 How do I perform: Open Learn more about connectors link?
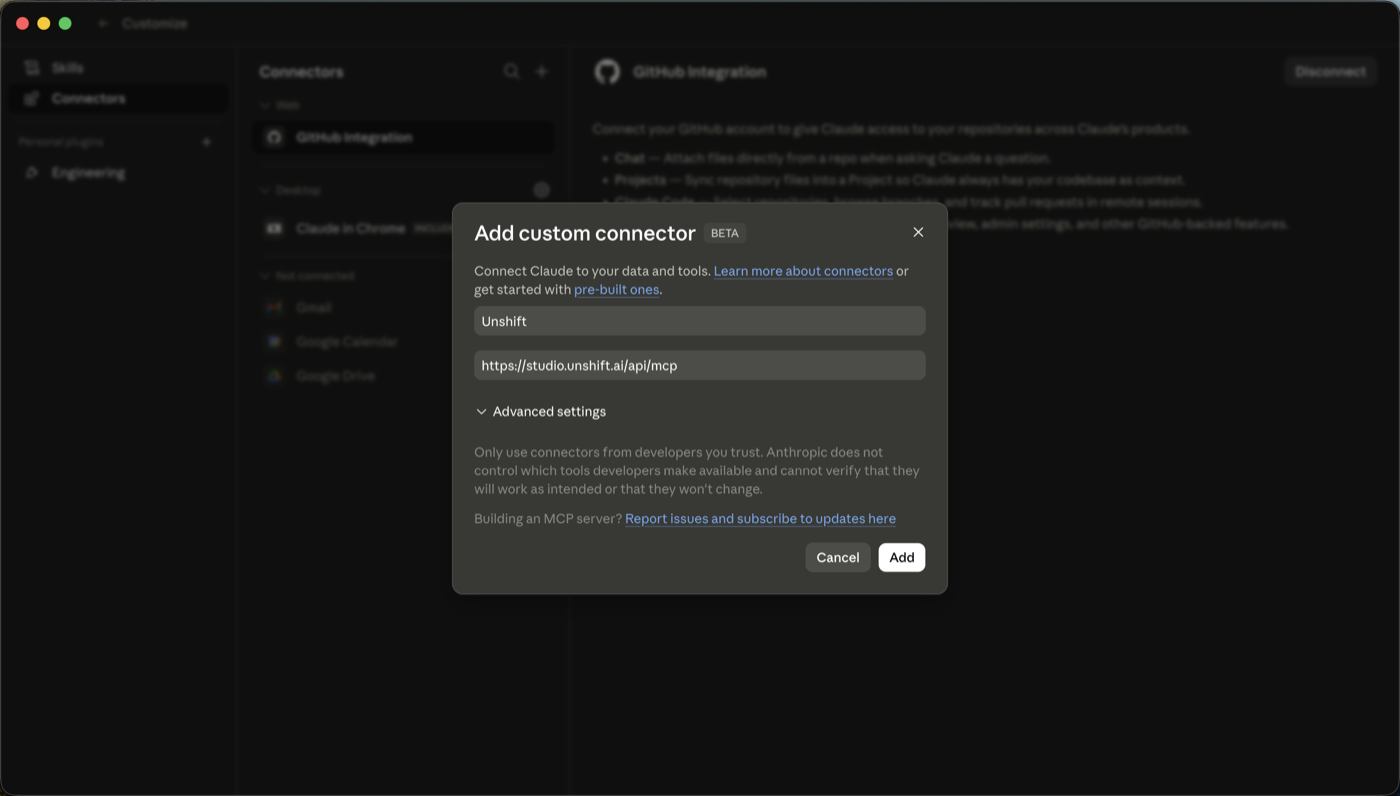(x=803, y=271)
